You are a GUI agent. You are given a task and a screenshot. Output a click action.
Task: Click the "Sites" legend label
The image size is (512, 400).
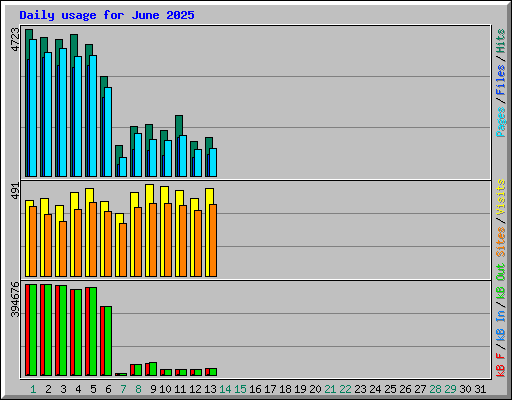(x=501, y=242)
